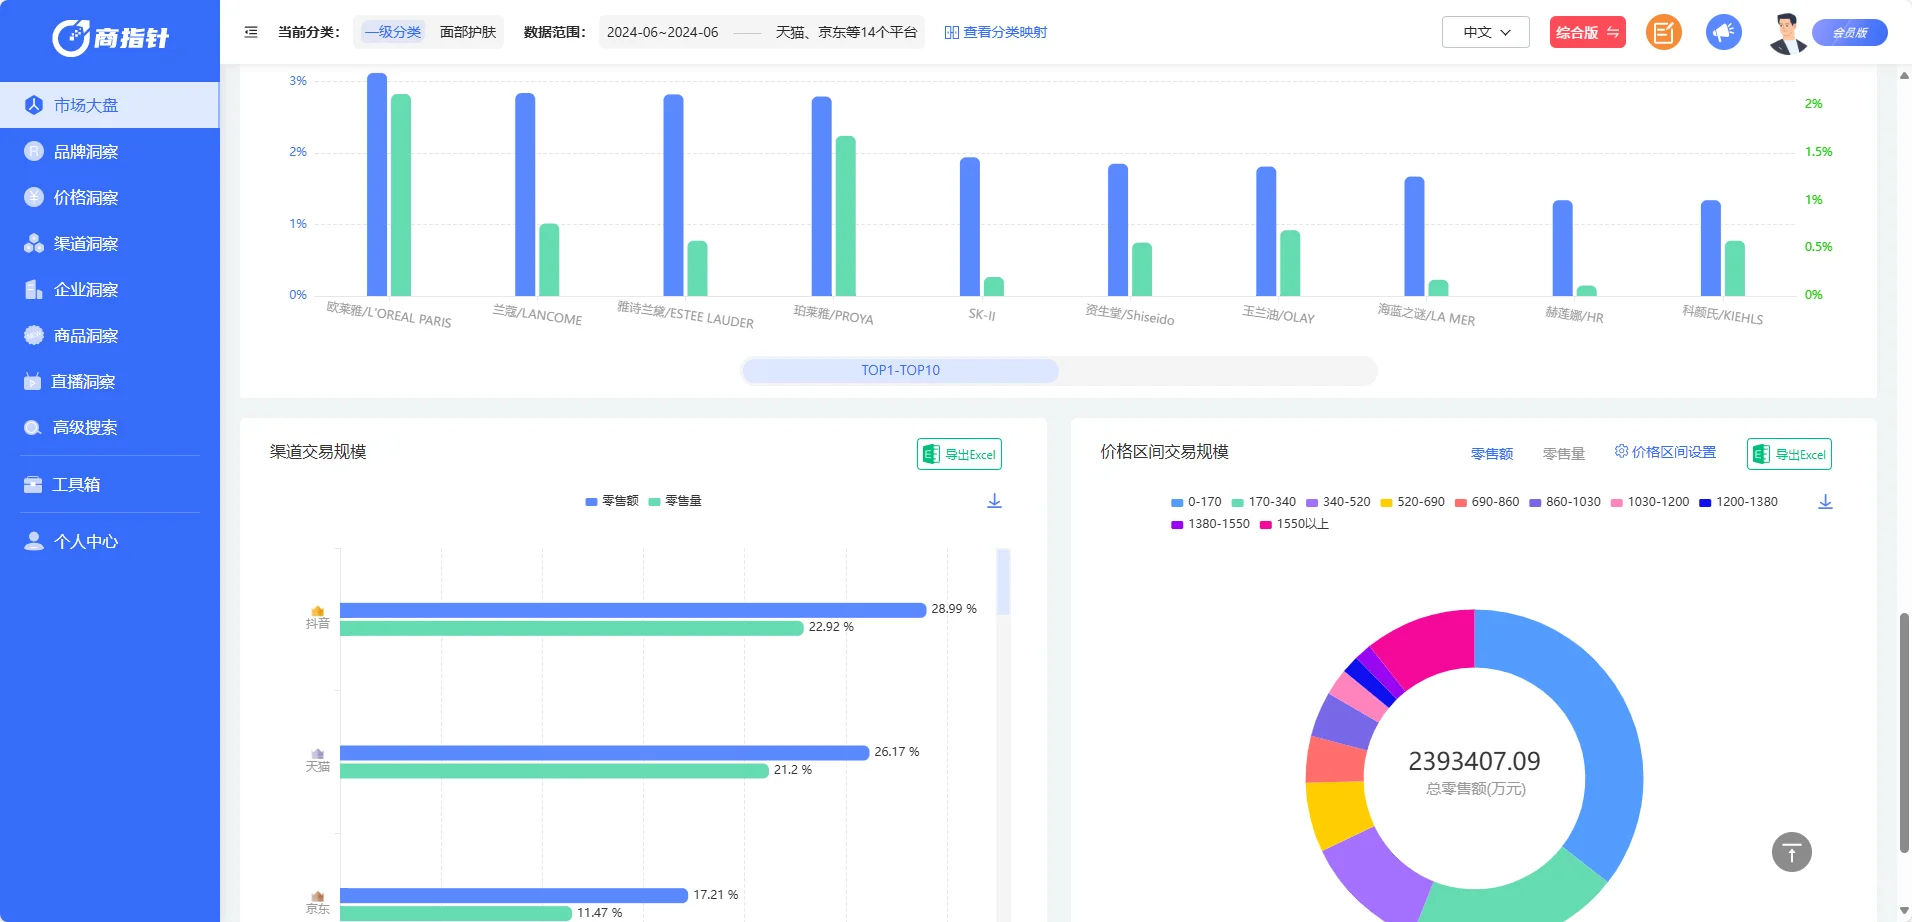This screenshot has height=922, width=1912.
Task: Collapse sidebar with menu fold icon
Action: pos(251,32)
